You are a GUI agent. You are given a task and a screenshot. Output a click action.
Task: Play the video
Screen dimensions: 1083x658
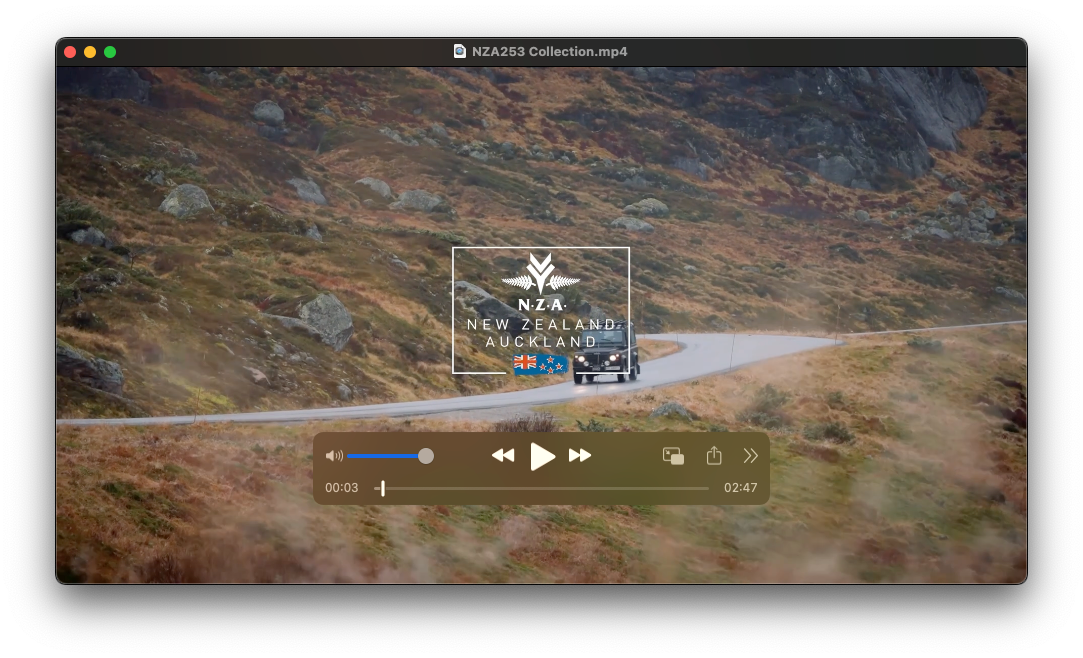click(542, 456)
